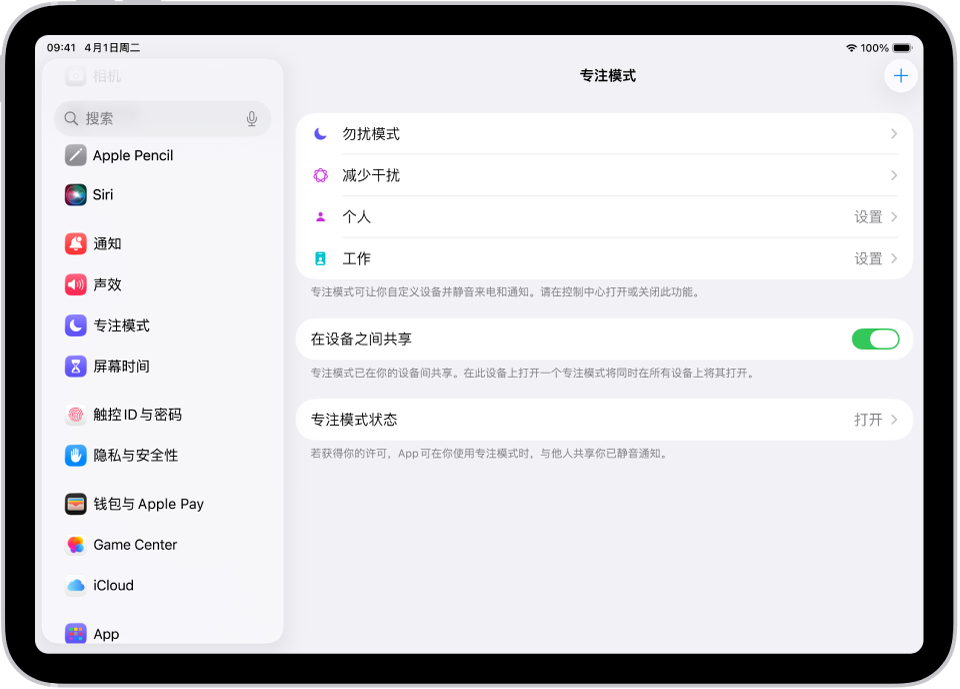Open 减少干扰 focus settings
Viewport: 960px width, 689px height.
pyautogui.click(x=600, y=175)
